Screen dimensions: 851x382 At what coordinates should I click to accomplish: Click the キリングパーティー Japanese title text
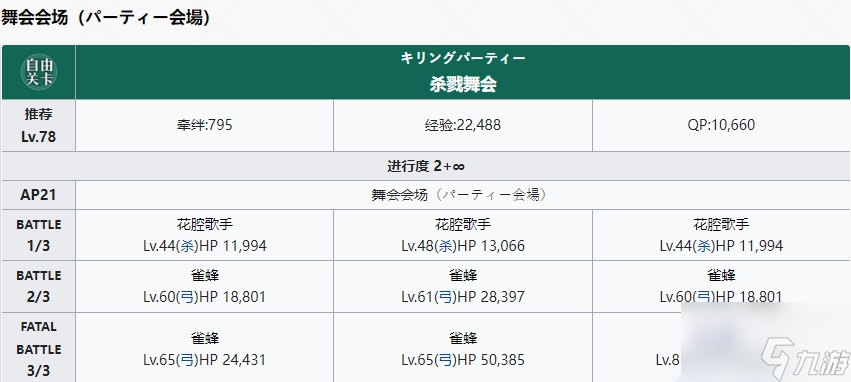(x=463, y=58)
